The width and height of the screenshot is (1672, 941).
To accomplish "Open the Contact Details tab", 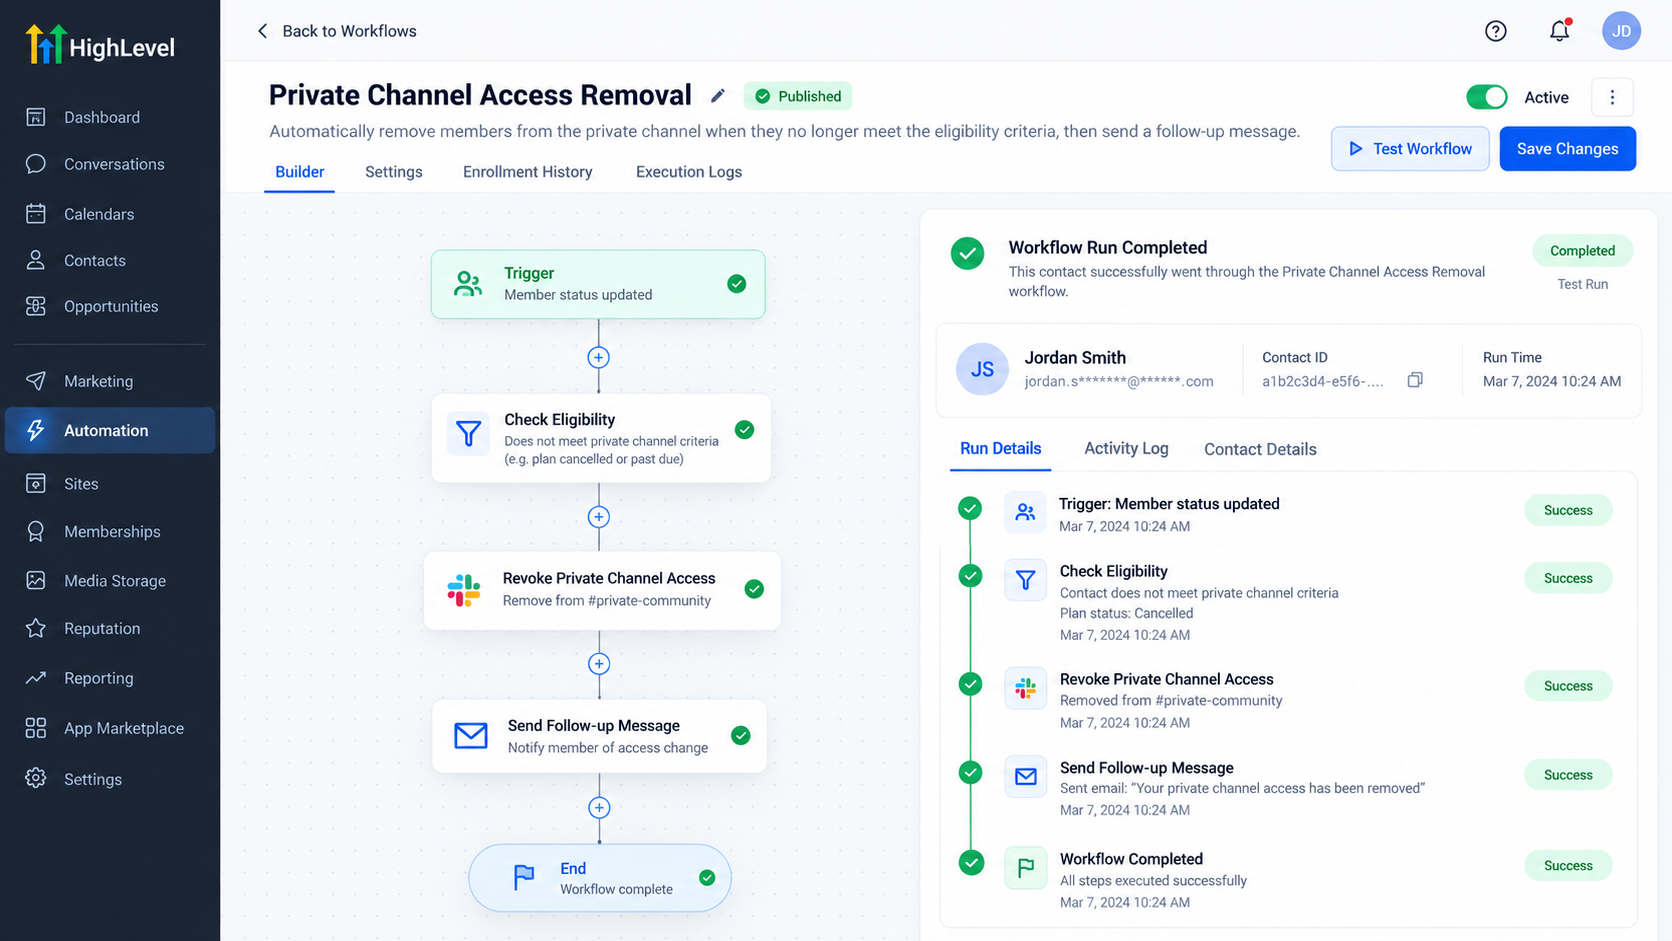I will [1260, 449].
